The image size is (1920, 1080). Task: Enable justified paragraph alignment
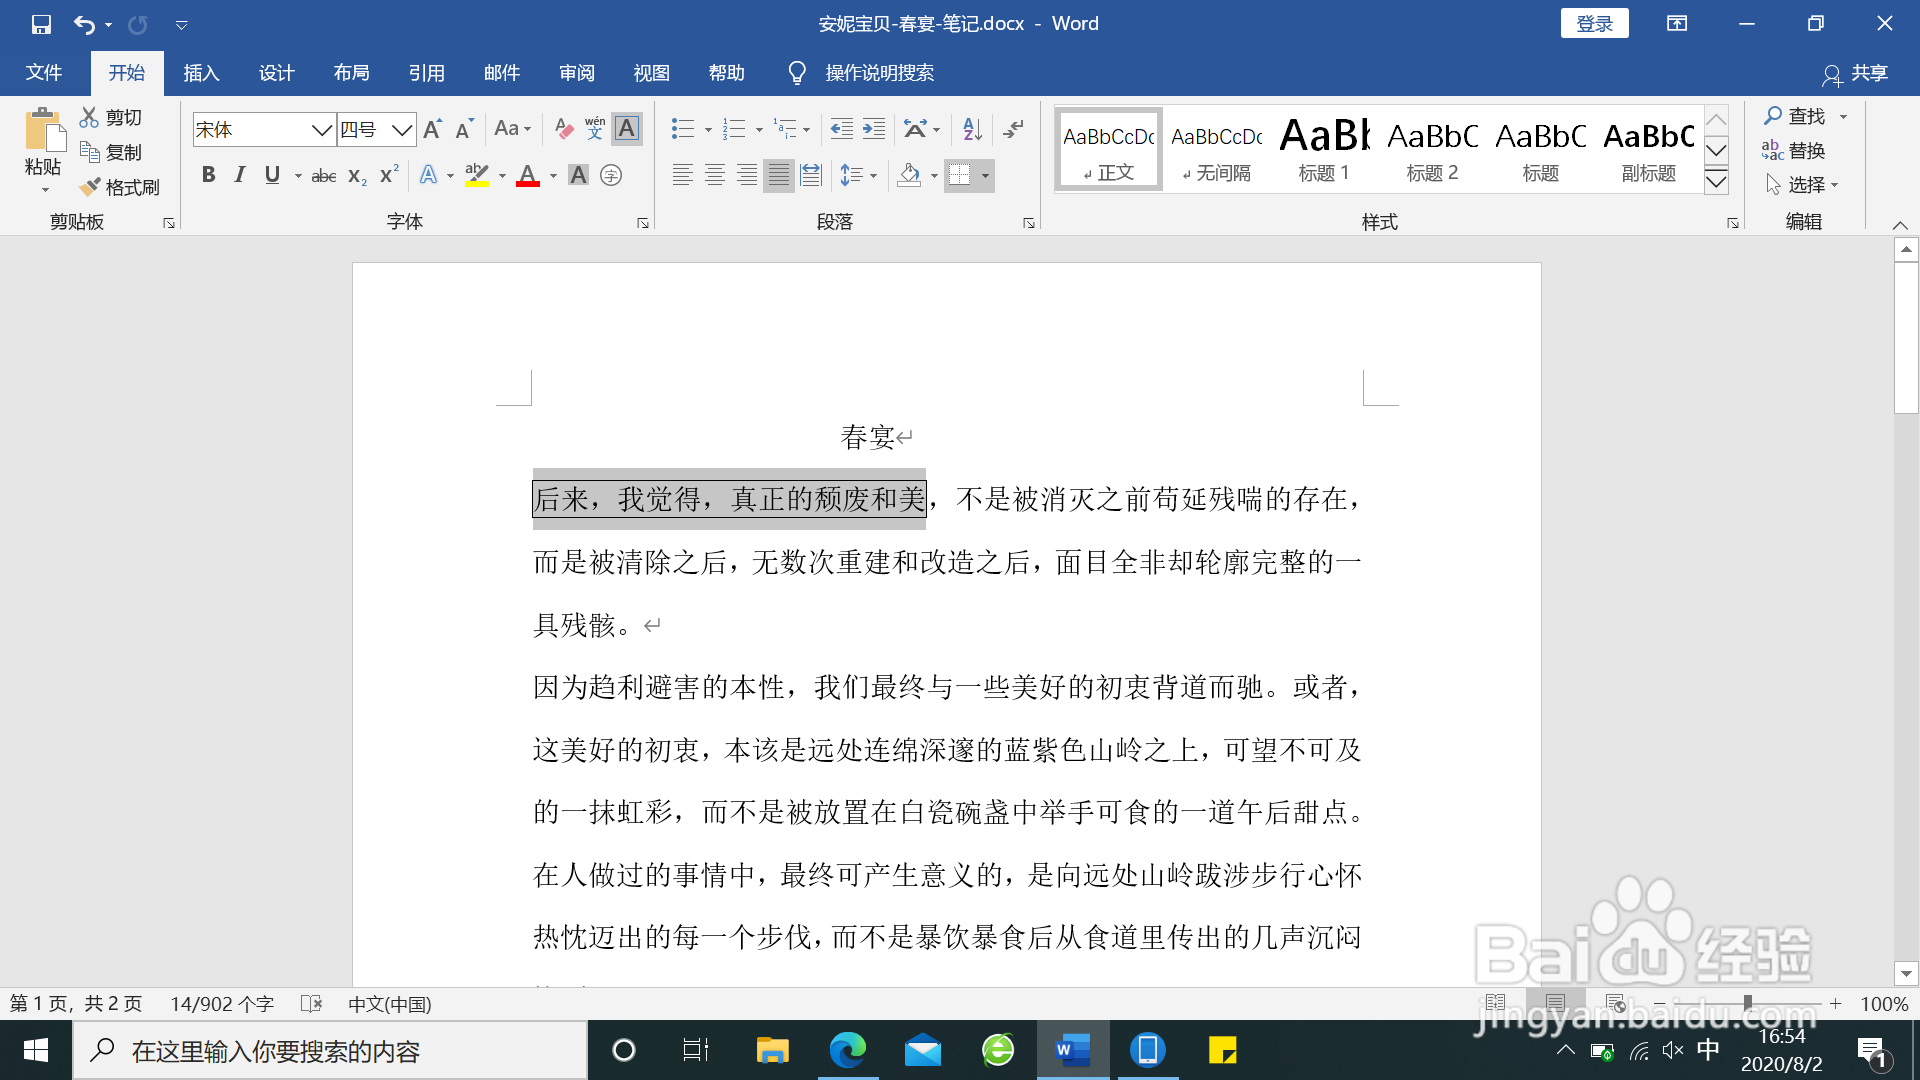778,175
